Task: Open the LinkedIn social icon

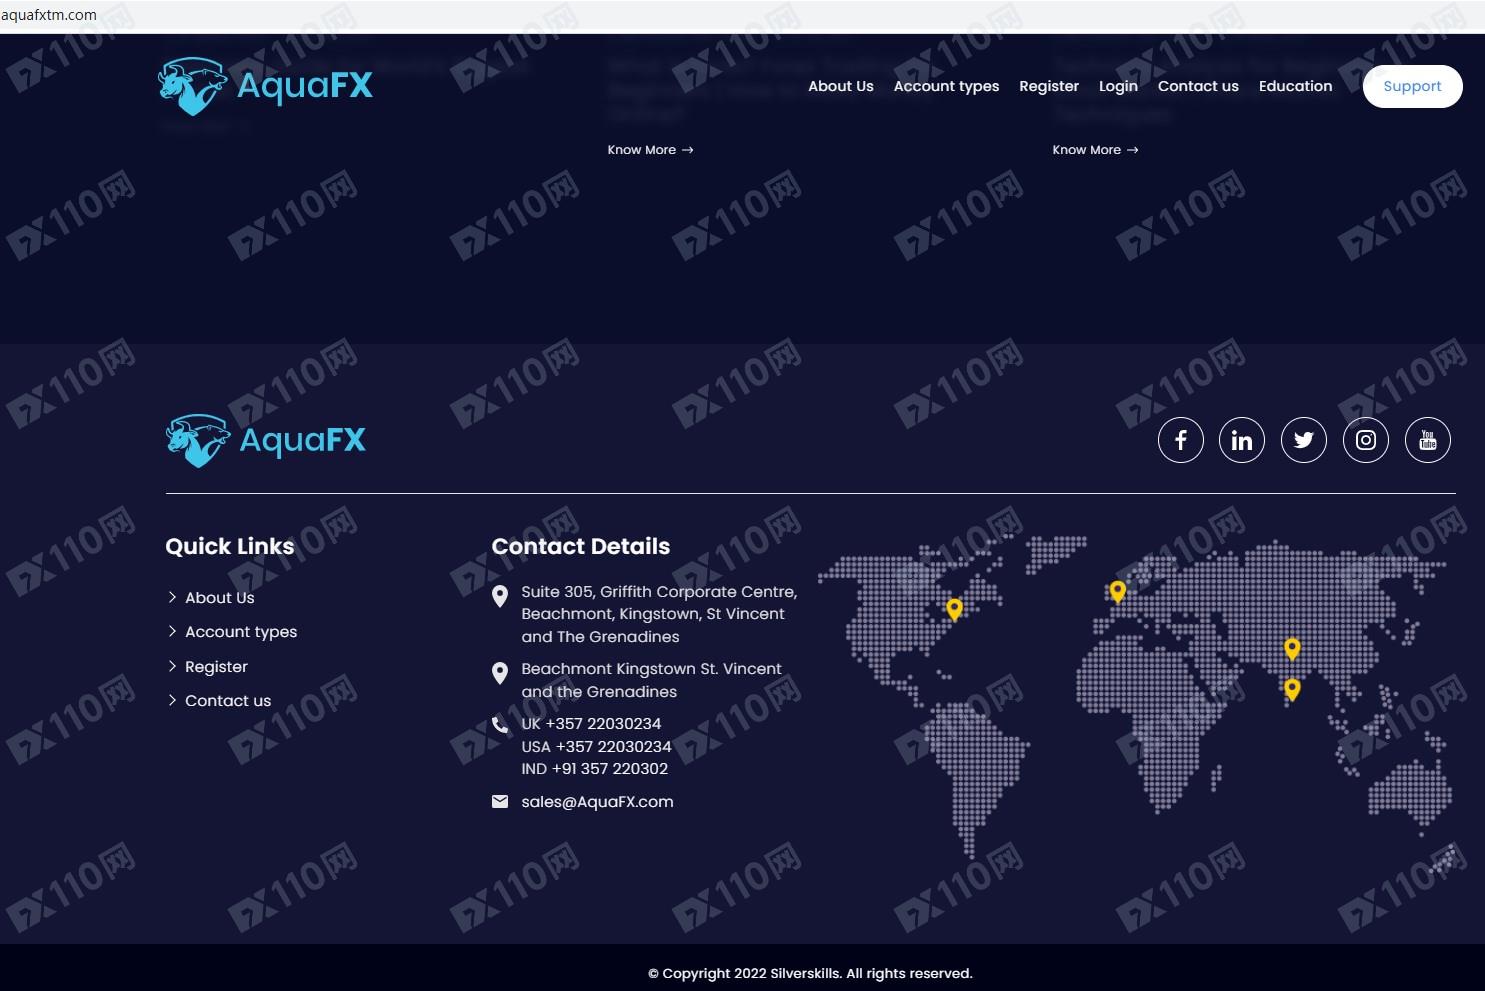Action: 1241,440
